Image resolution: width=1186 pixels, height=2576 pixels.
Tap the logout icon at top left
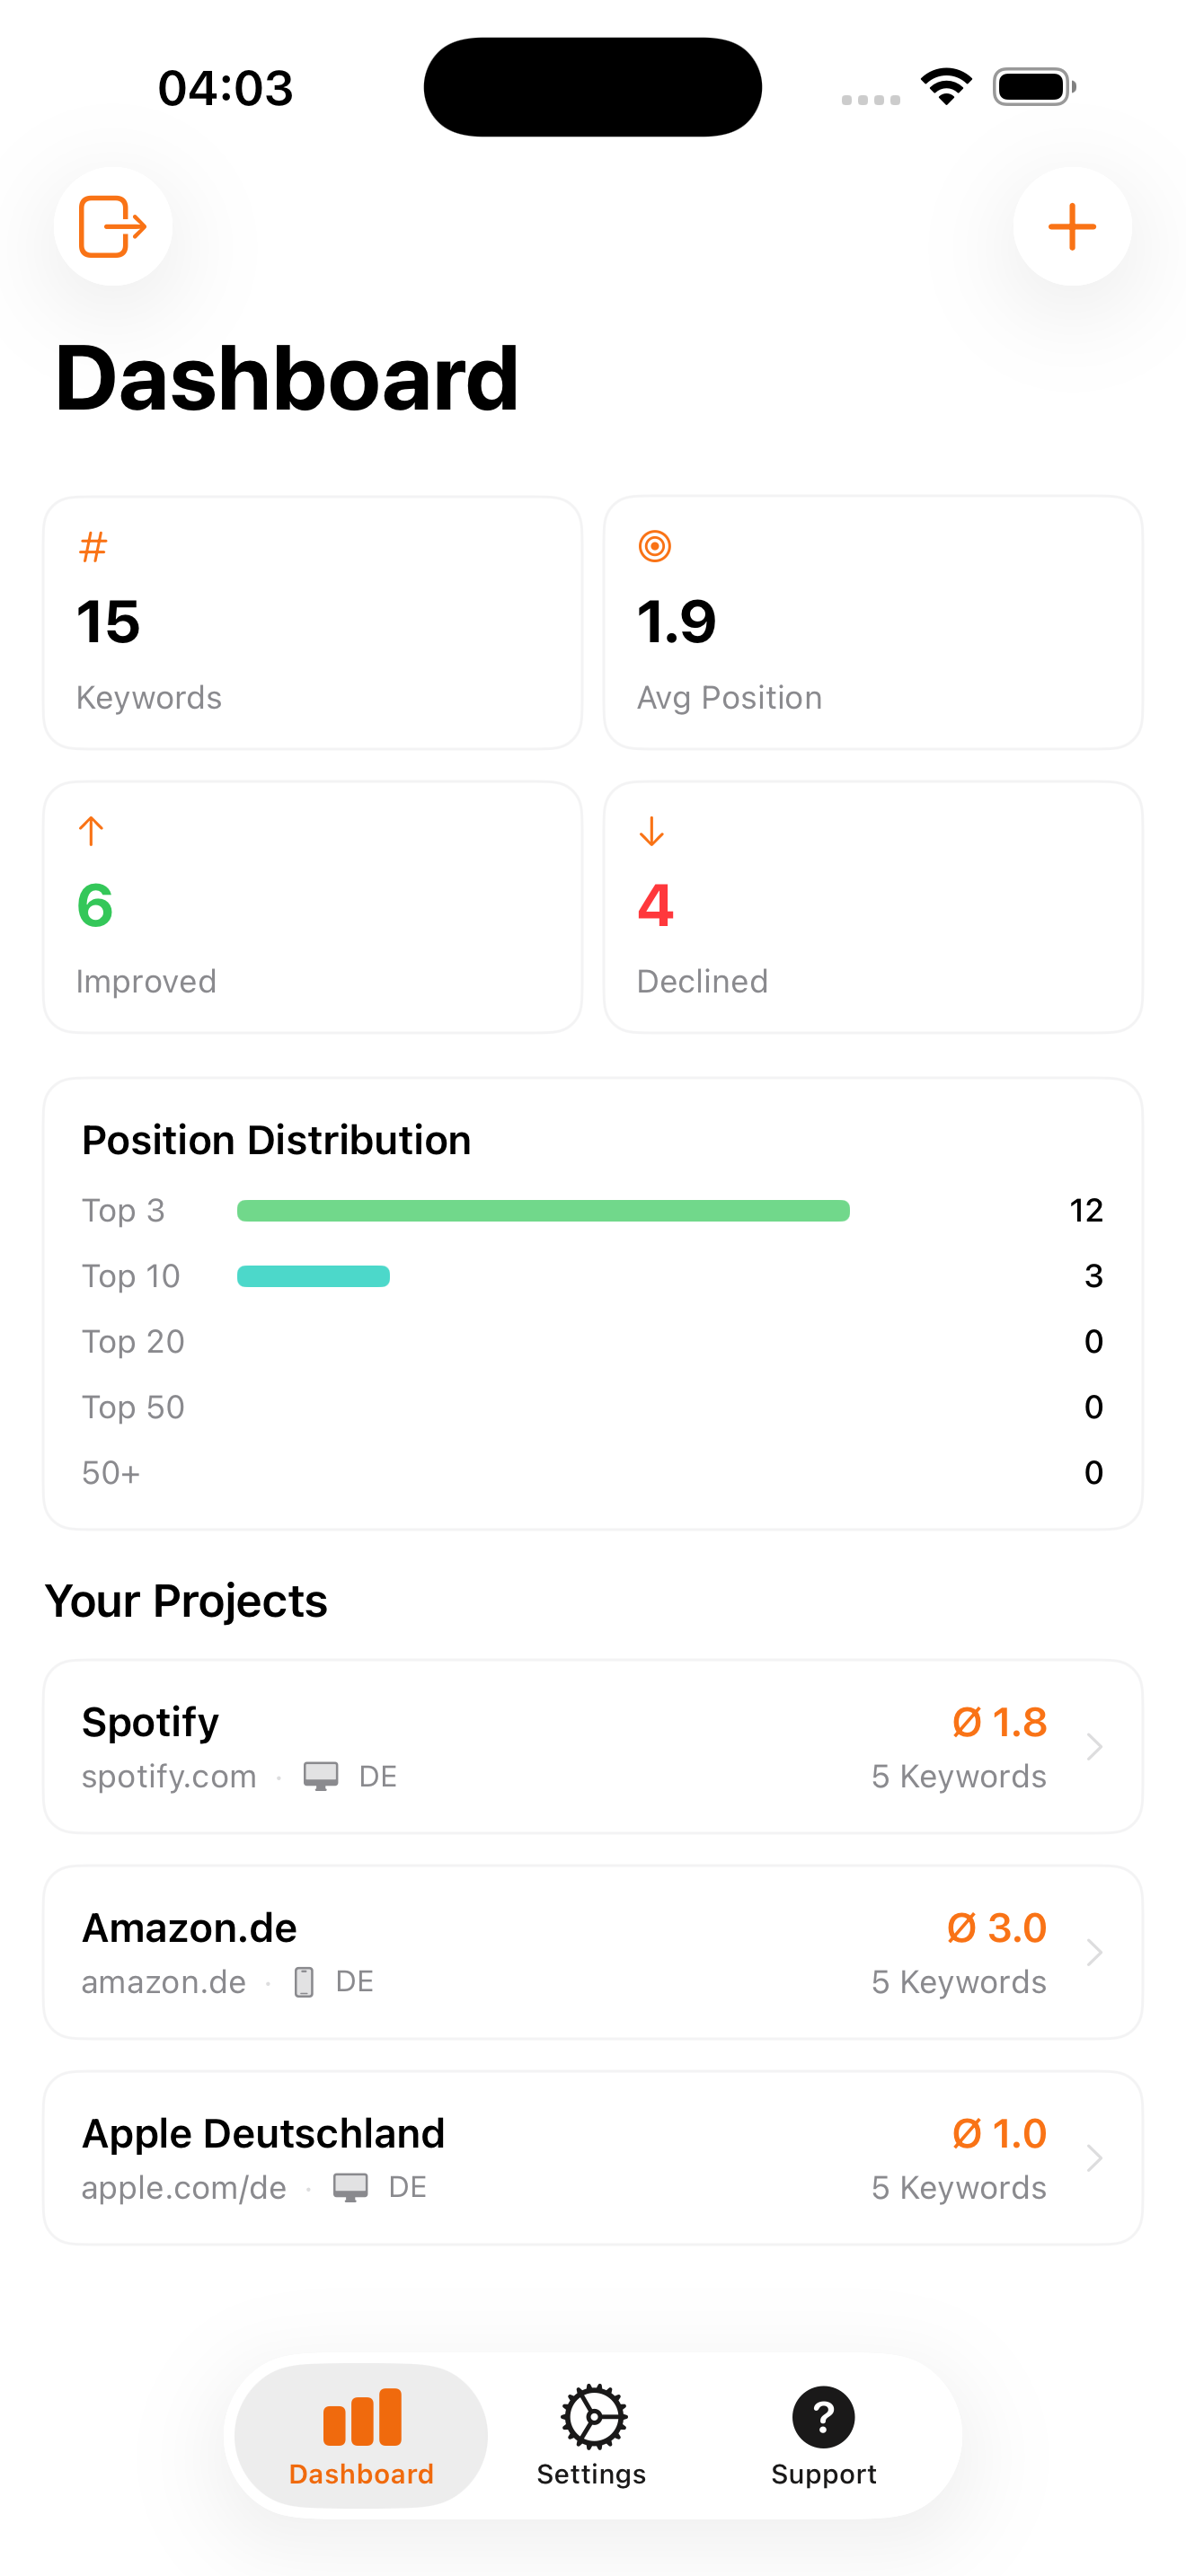point(112,226)
